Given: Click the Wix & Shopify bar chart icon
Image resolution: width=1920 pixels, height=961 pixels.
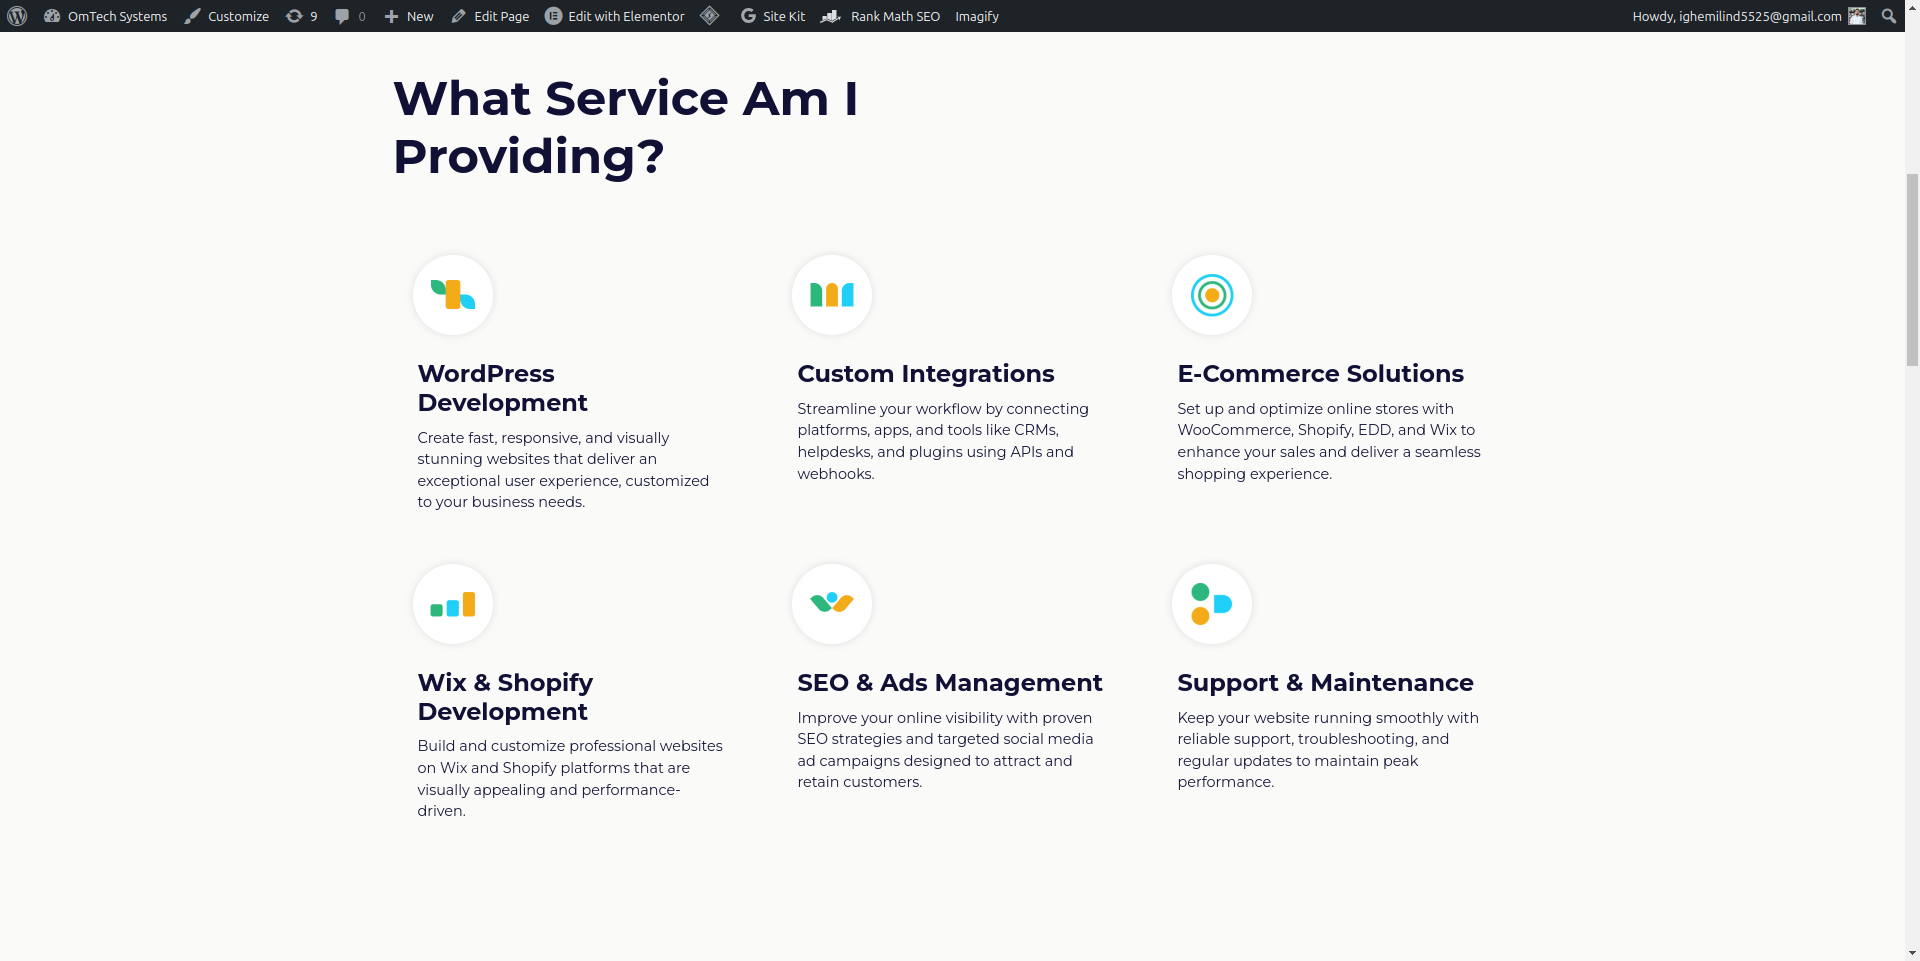Looking at the screenshot, I should click(x=453, y=604).
